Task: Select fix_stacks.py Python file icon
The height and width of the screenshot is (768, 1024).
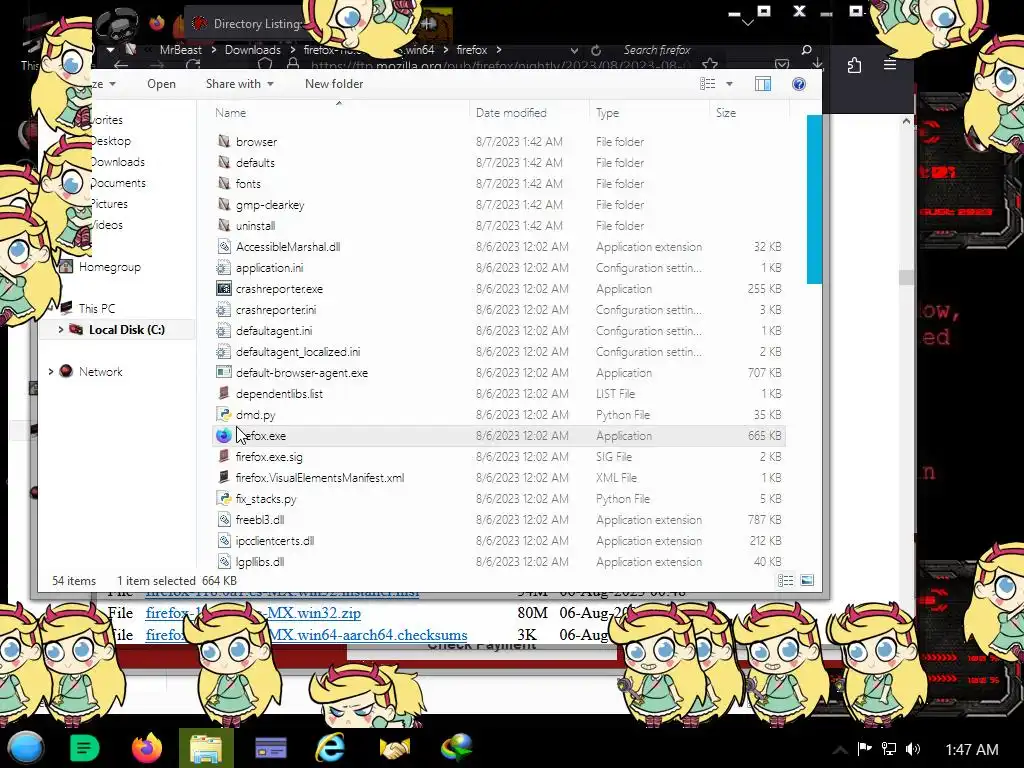Action: 224,498
